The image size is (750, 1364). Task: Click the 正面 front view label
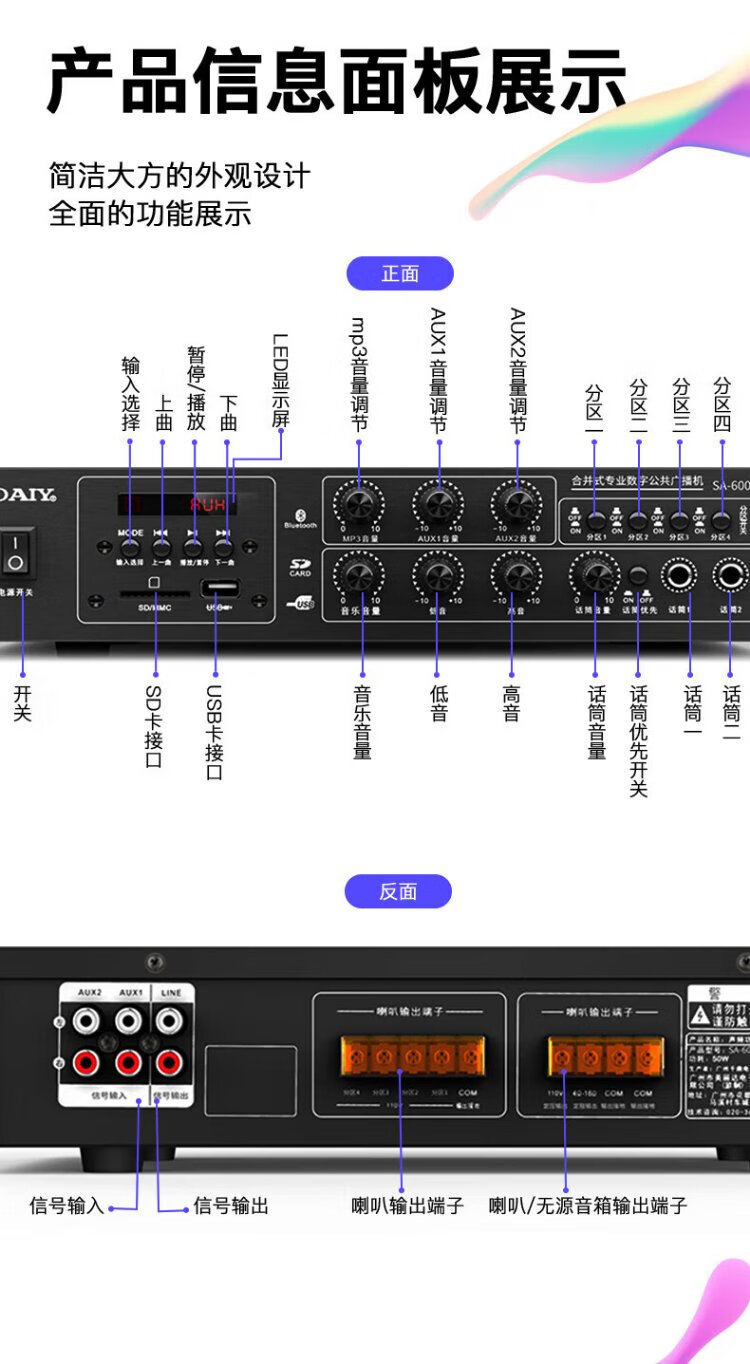(x=400, y=274)
